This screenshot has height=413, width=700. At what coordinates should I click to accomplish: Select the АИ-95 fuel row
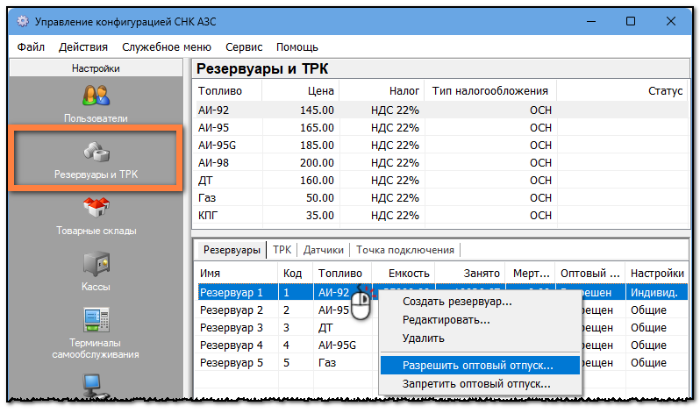(x=442, y=128)
